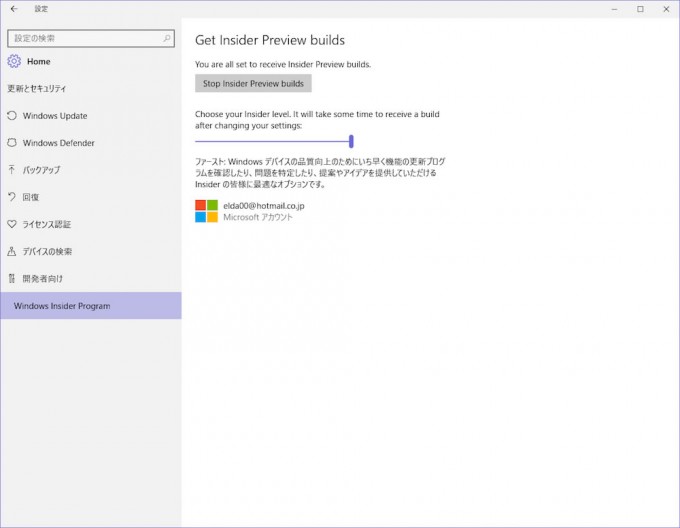680x528 pixels.
Task: Click the Windows Defender shield icon
Action: point(12,143)
